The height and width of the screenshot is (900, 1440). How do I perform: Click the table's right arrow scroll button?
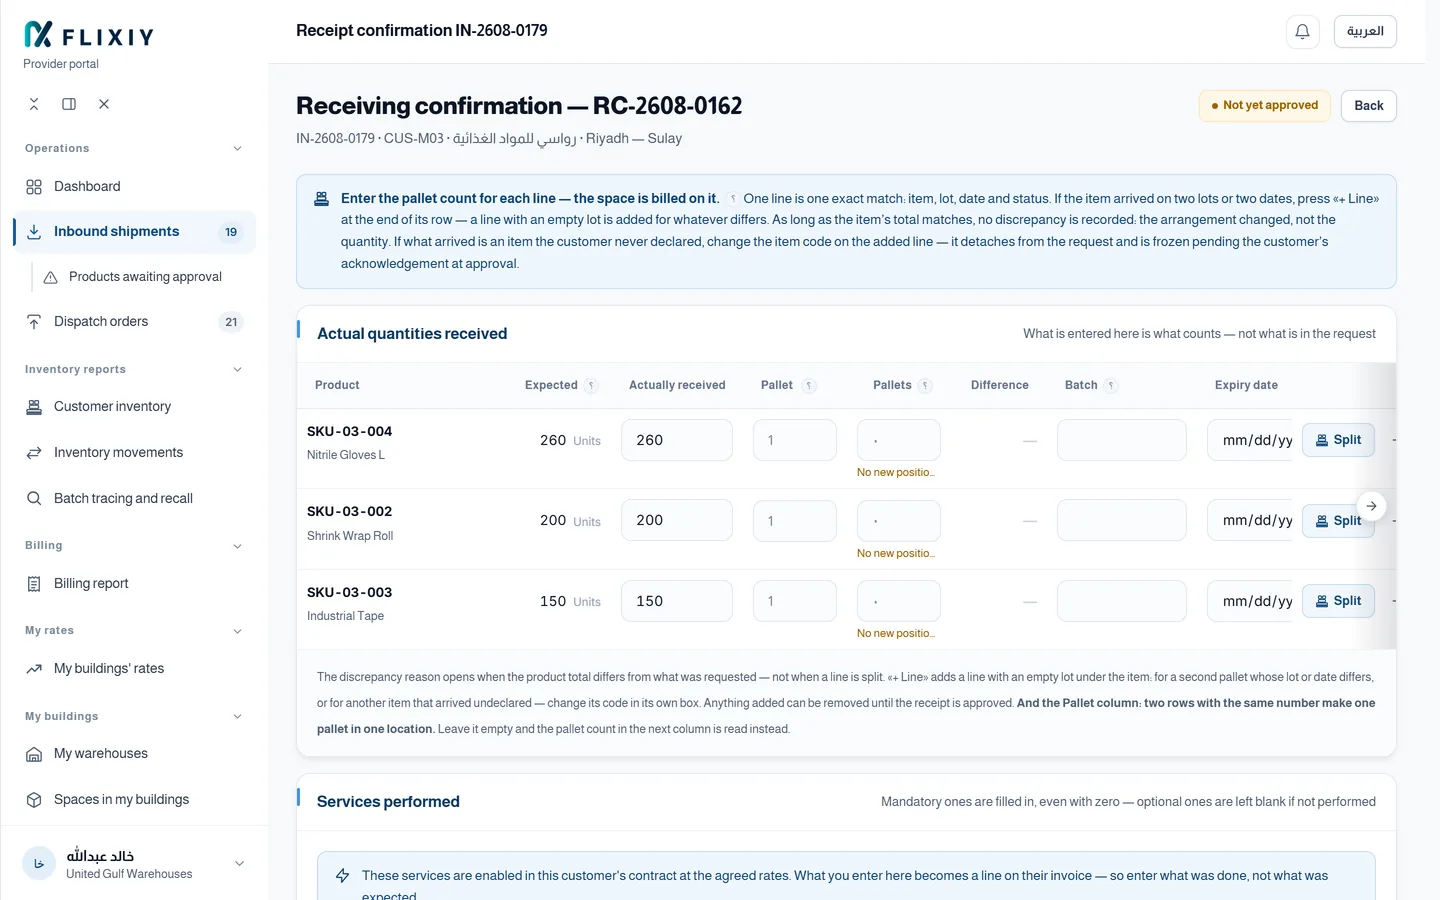click(1372, 506)
